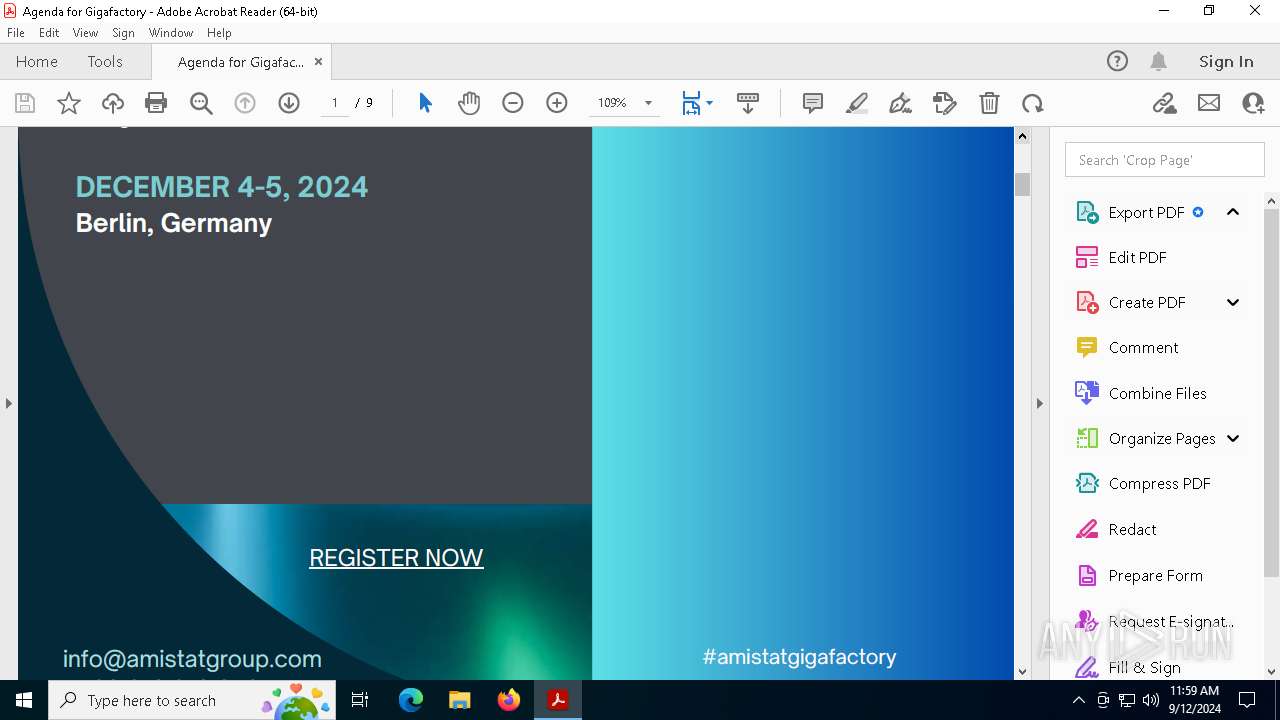Expand the Create PDF section

coord(1233,302)
